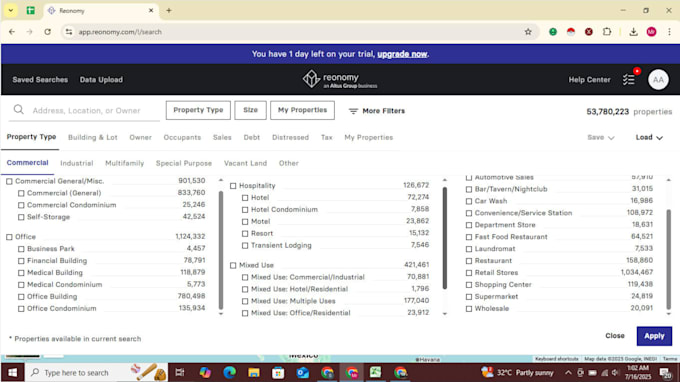This screenshot has width=680, height=382.
Task: Open the checklist tasks icon with notification
Action: 629,79
